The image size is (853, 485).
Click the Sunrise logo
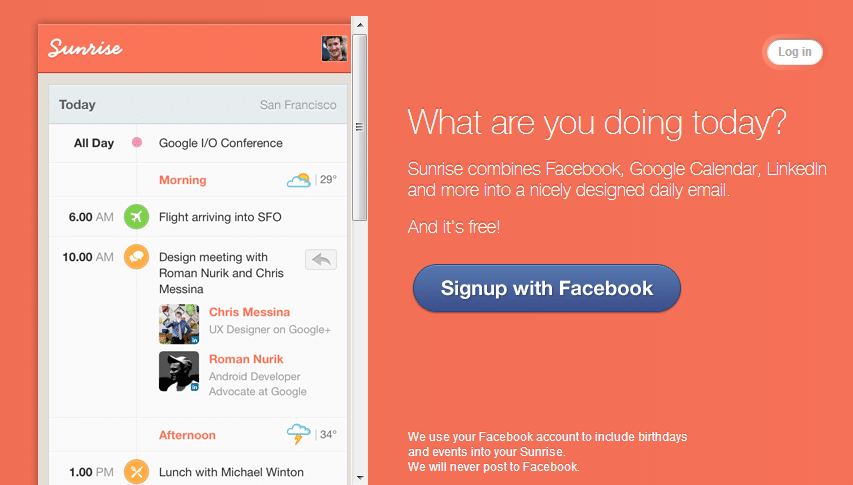[x=85, y=48]
